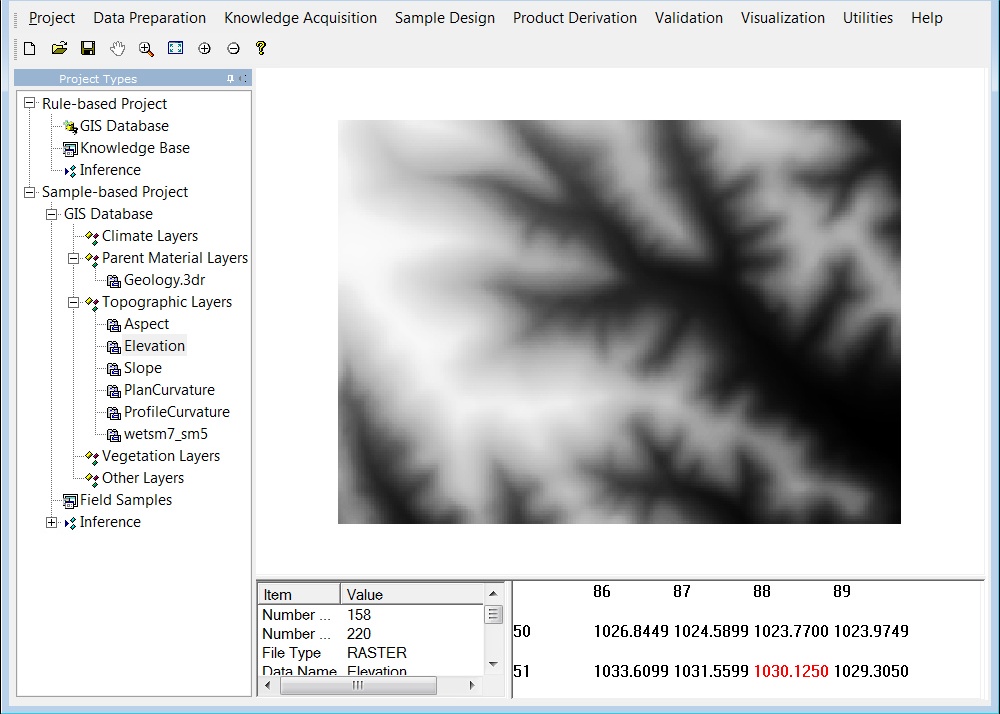Viewport: 1000px width, 714px height.
Task: Select the Geology.3dr tree item
Action: tap(164, 280)
